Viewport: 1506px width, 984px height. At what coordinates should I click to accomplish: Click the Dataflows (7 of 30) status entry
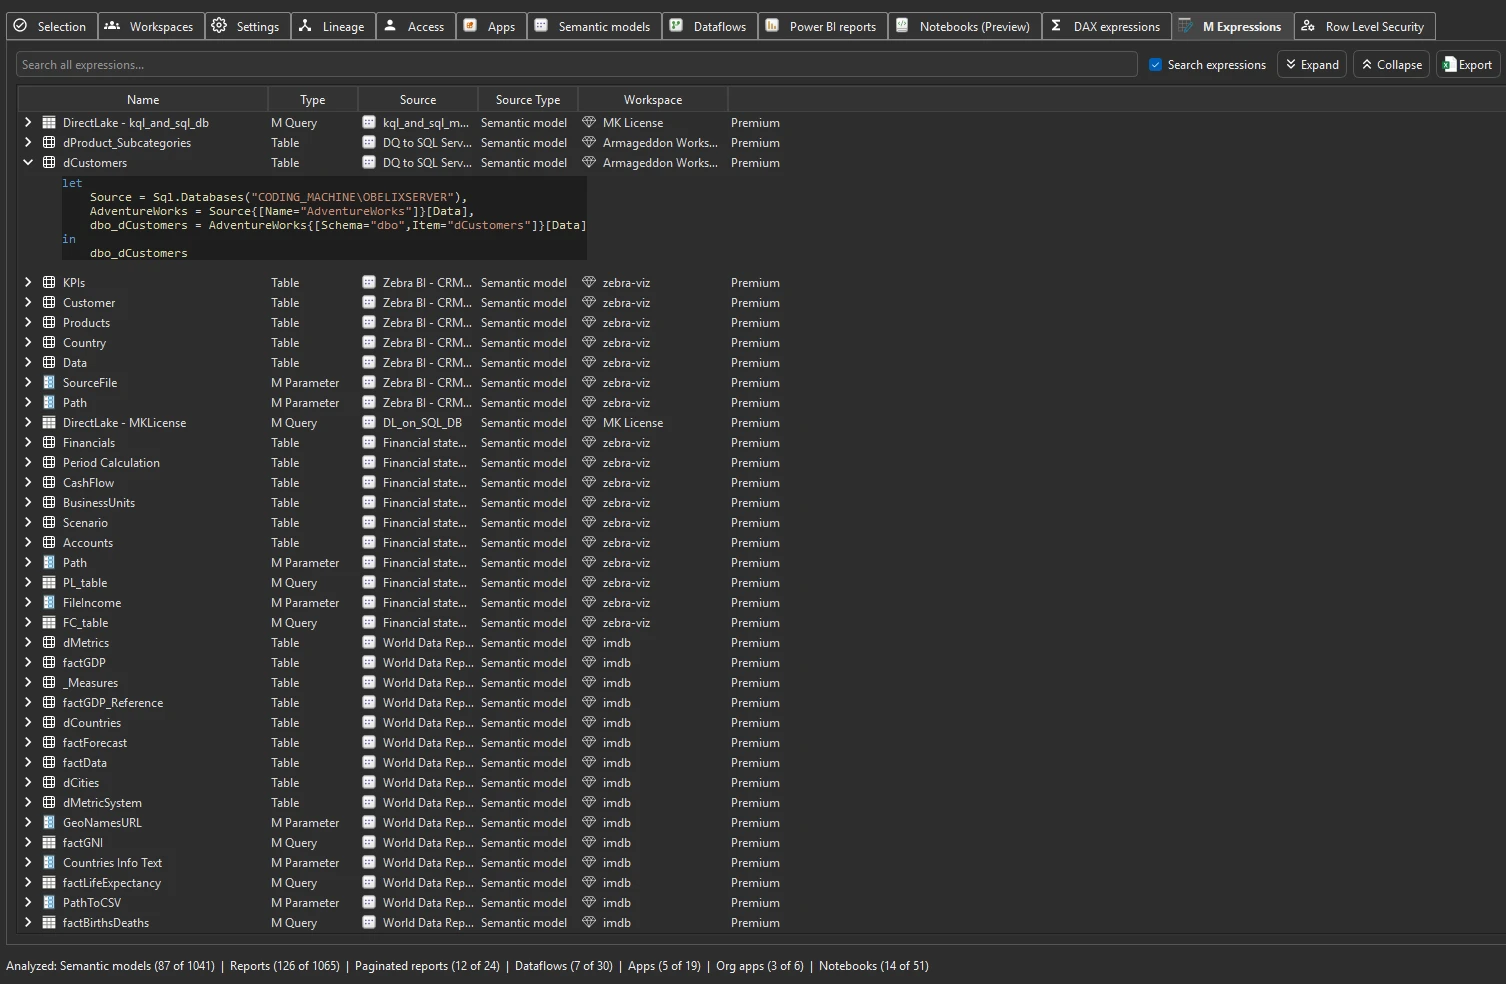[x=563, y=966]
